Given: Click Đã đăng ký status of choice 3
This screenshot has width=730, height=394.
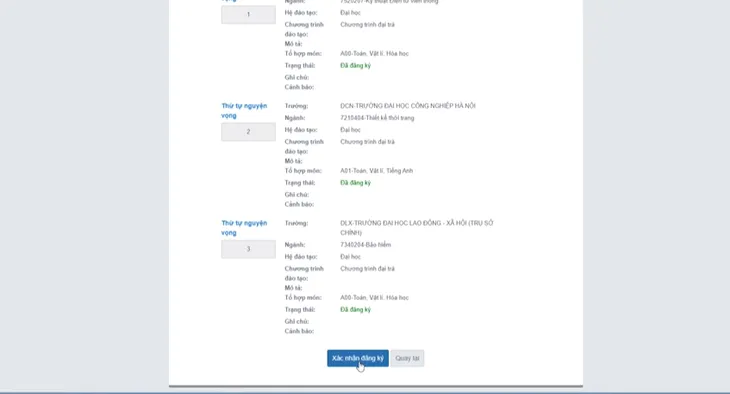Looking at the screenshot, I should pos(355,310).
